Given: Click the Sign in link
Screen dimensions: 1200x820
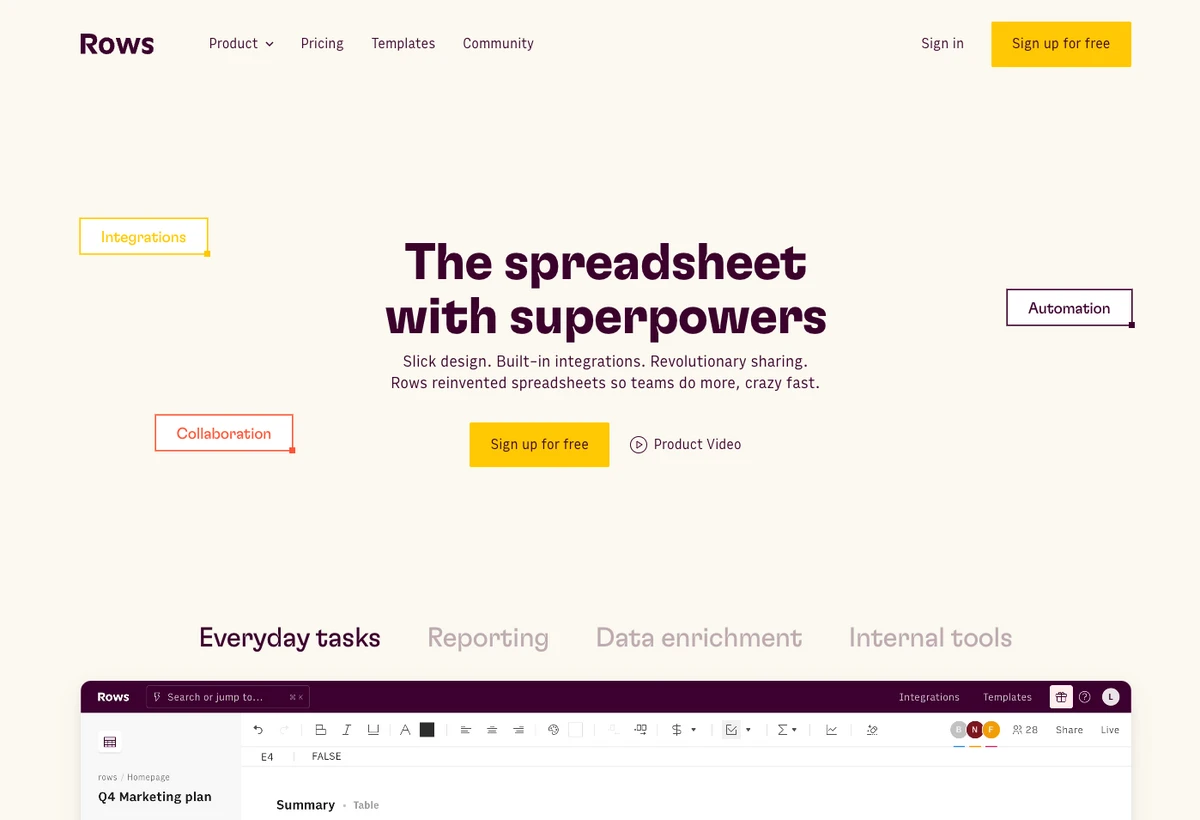Looking at the screenshot, I should pyautogui.click(x=943, y=44).
